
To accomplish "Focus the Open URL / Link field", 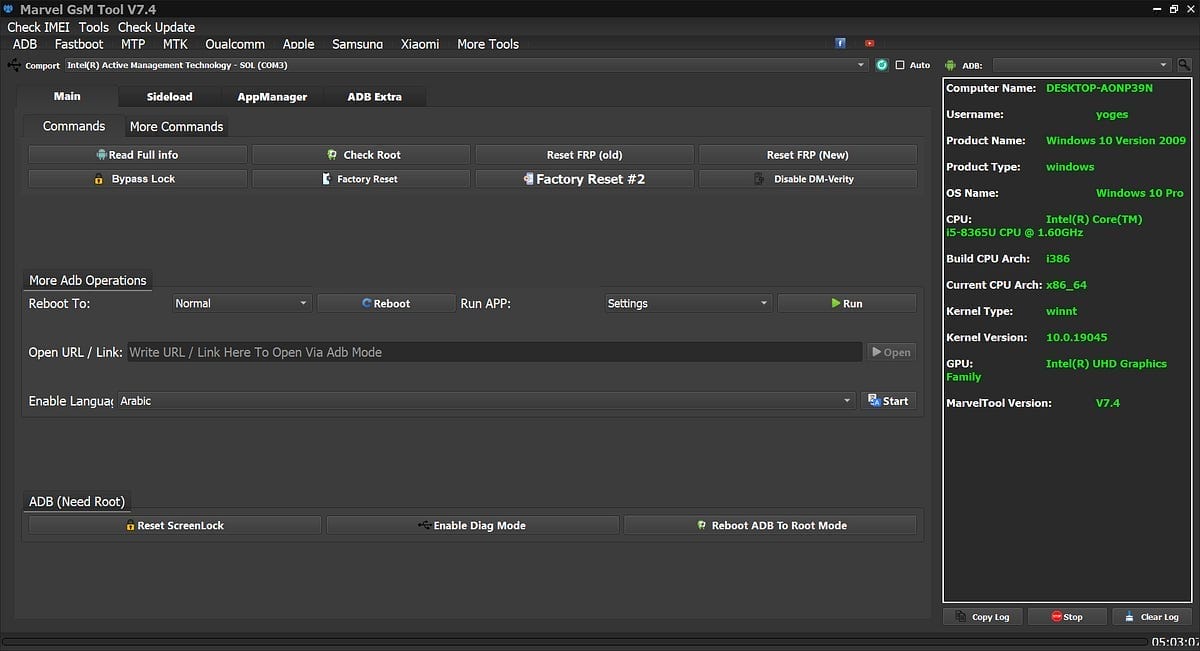I will (494, 352).
